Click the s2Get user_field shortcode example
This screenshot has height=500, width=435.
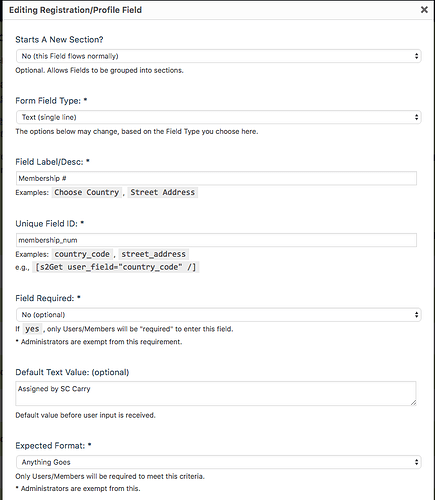tap(116, 267)
